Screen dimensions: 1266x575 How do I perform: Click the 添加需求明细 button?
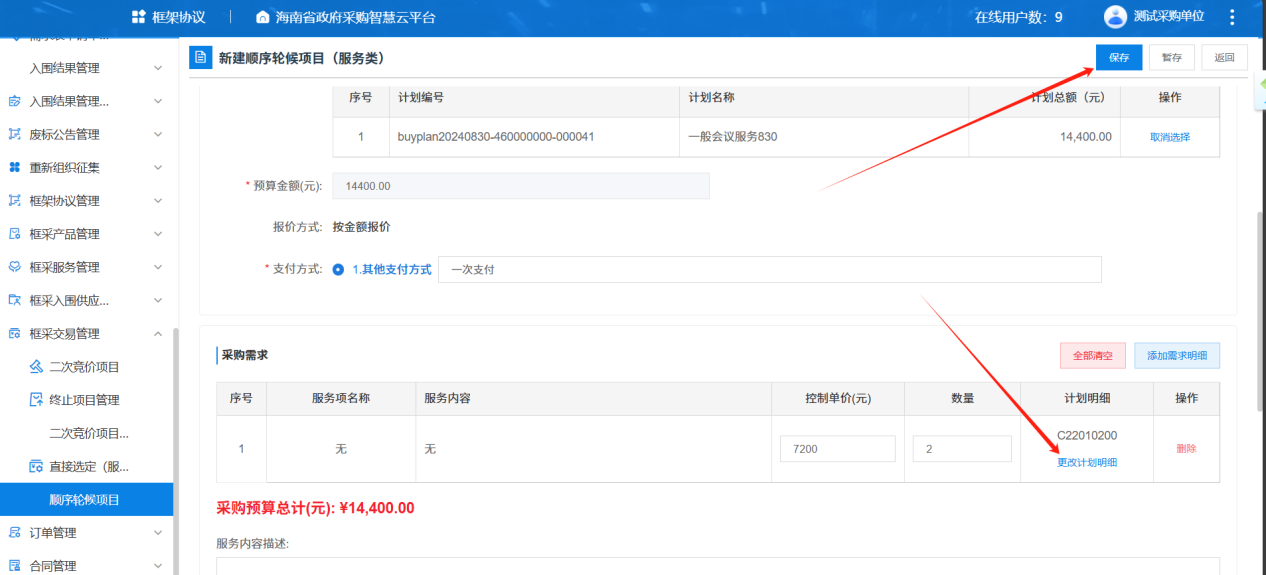tap(1177, 355)
